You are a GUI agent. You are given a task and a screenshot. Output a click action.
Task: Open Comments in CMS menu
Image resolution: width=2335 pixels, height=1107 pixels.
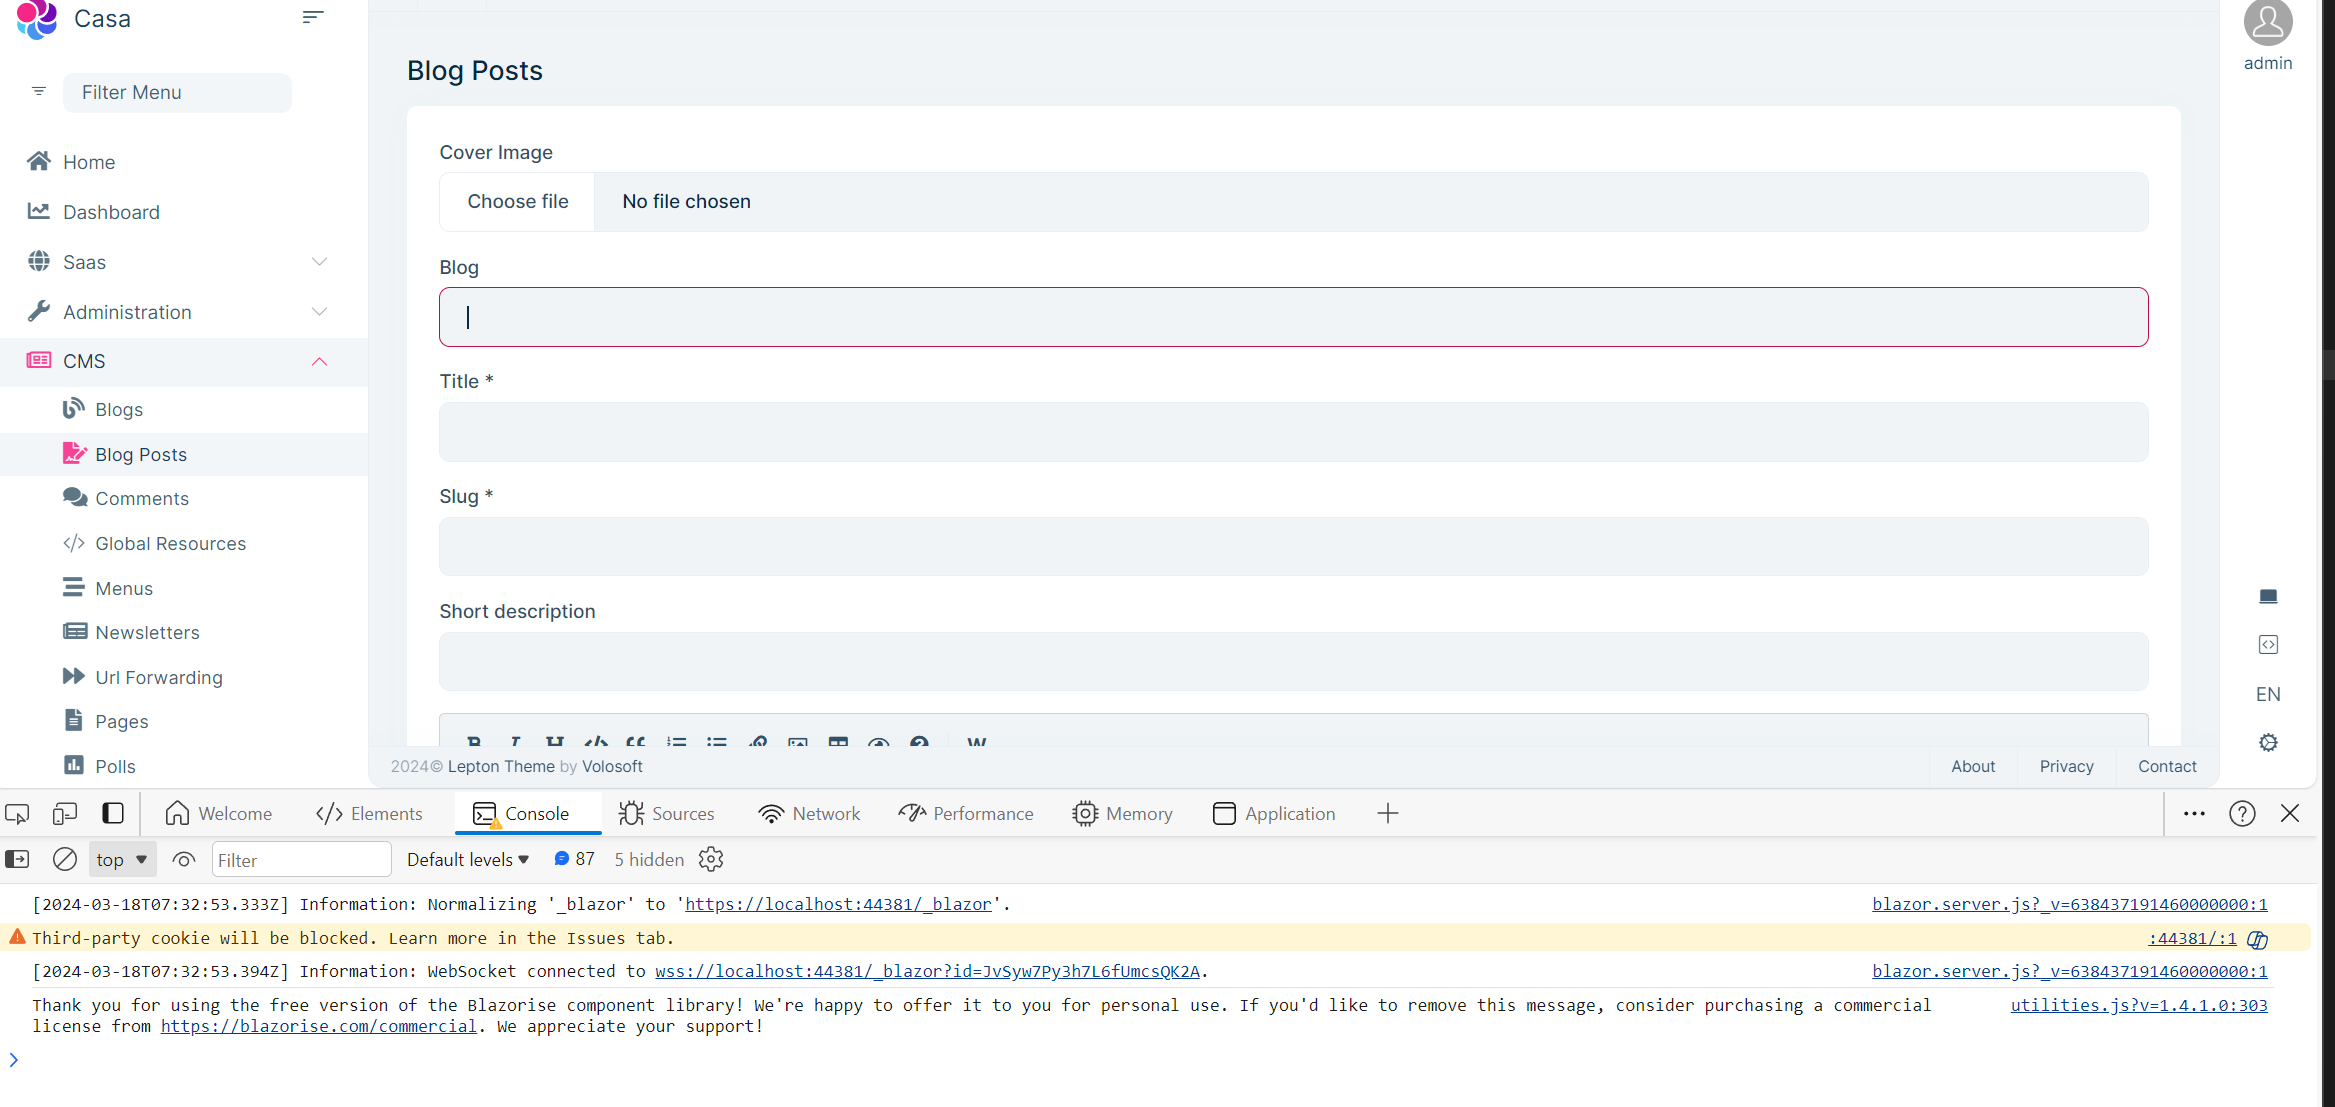pyautogui.click(x=142, y=498)
